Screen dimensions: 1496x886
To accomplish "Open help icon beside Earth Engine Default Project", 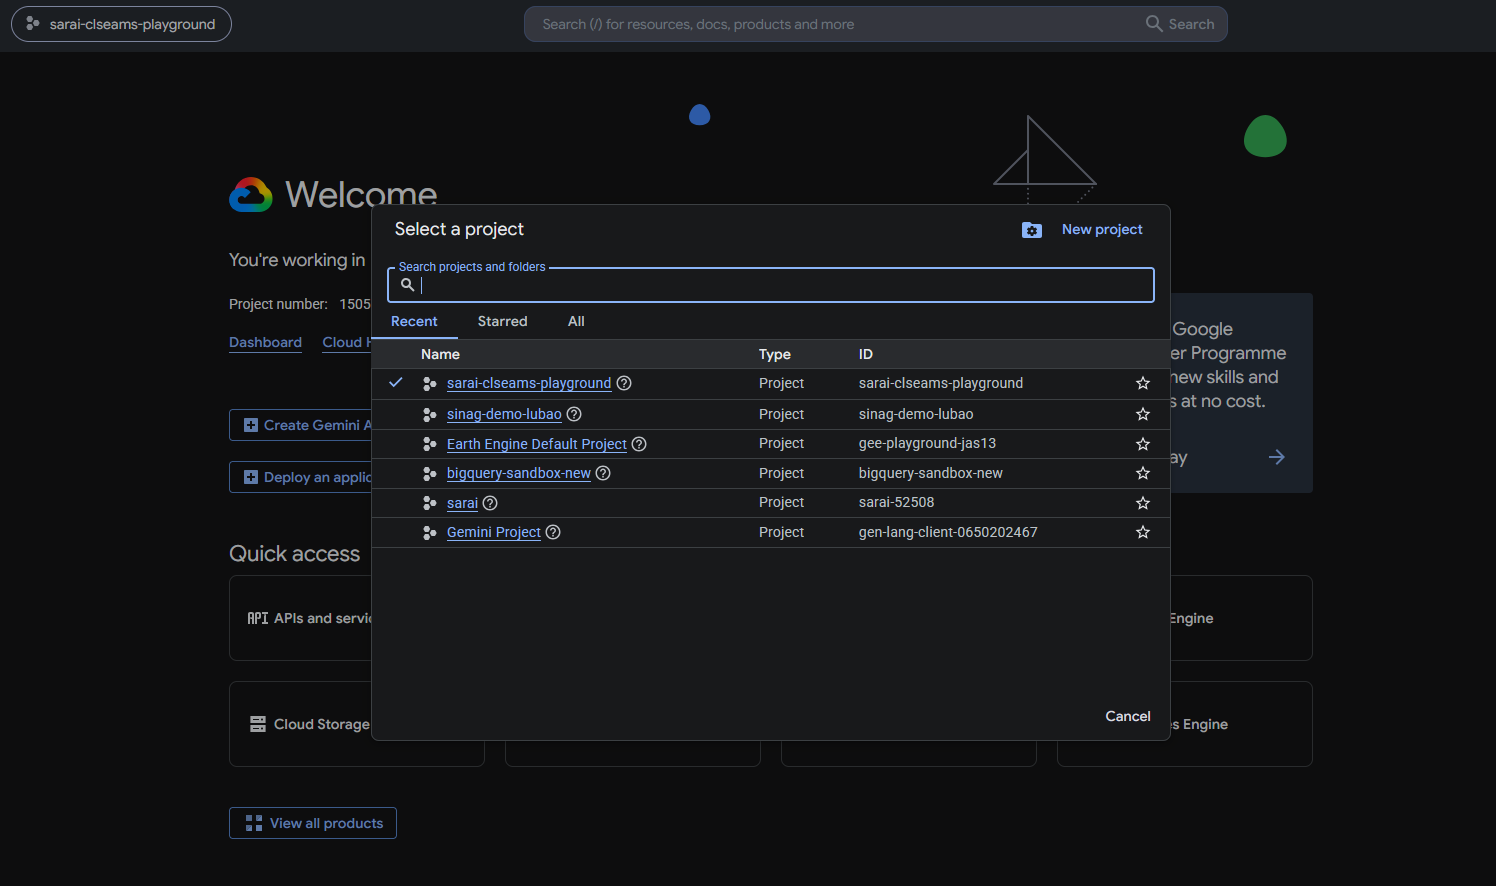I will (639, 444).
